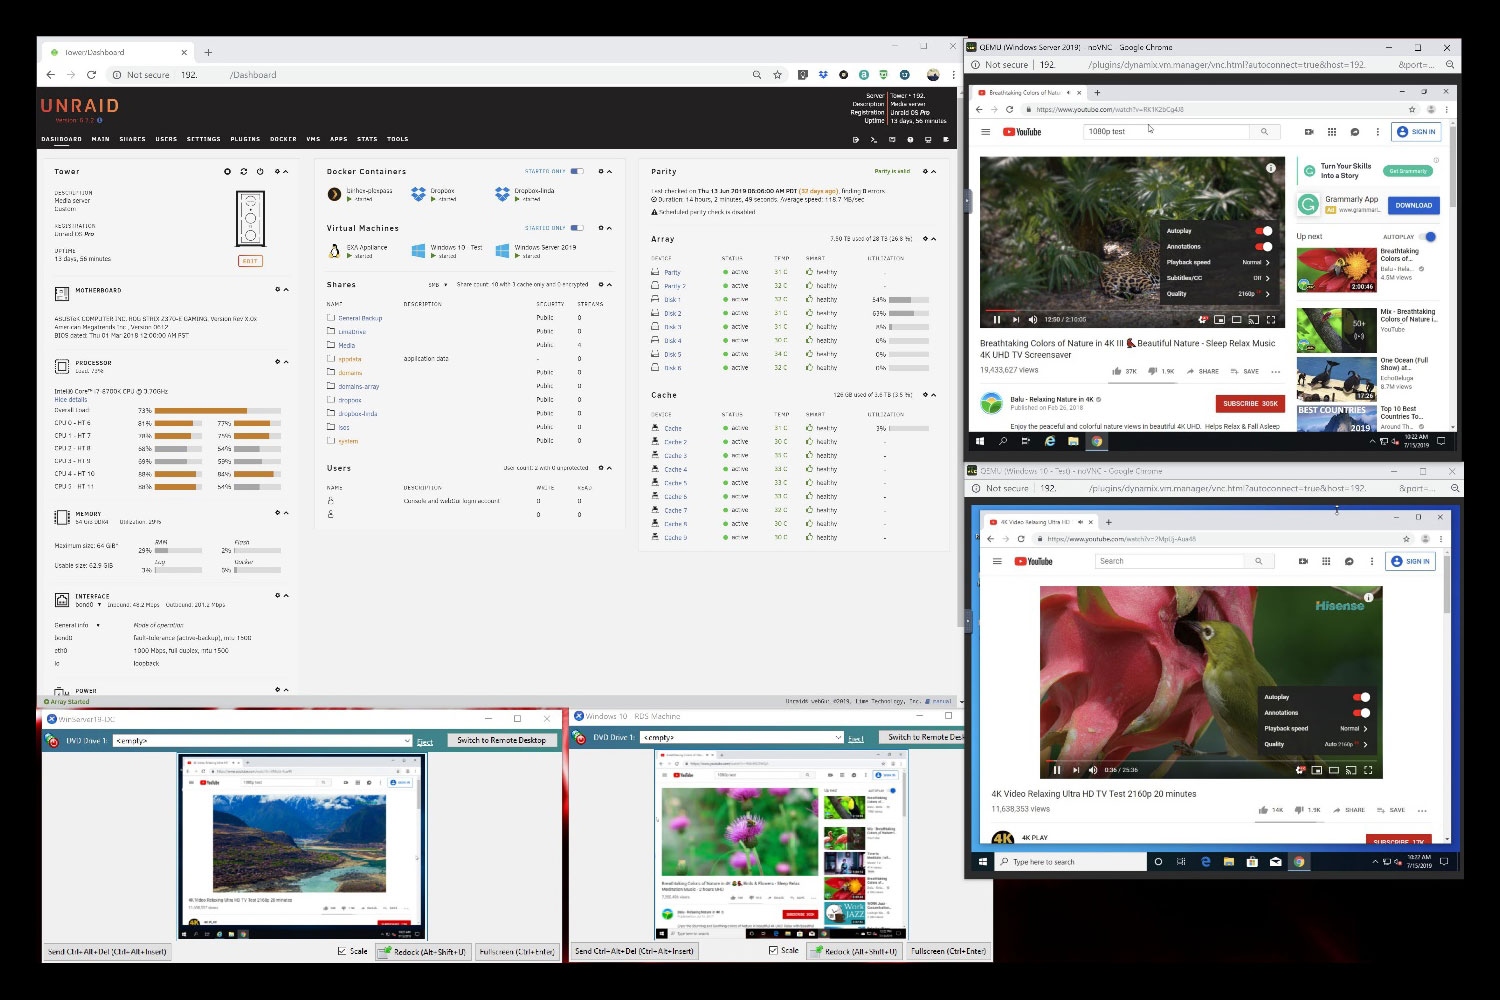Collapse the Parity panel with its chevron
1500x1000 pixels.
point(934,172)
